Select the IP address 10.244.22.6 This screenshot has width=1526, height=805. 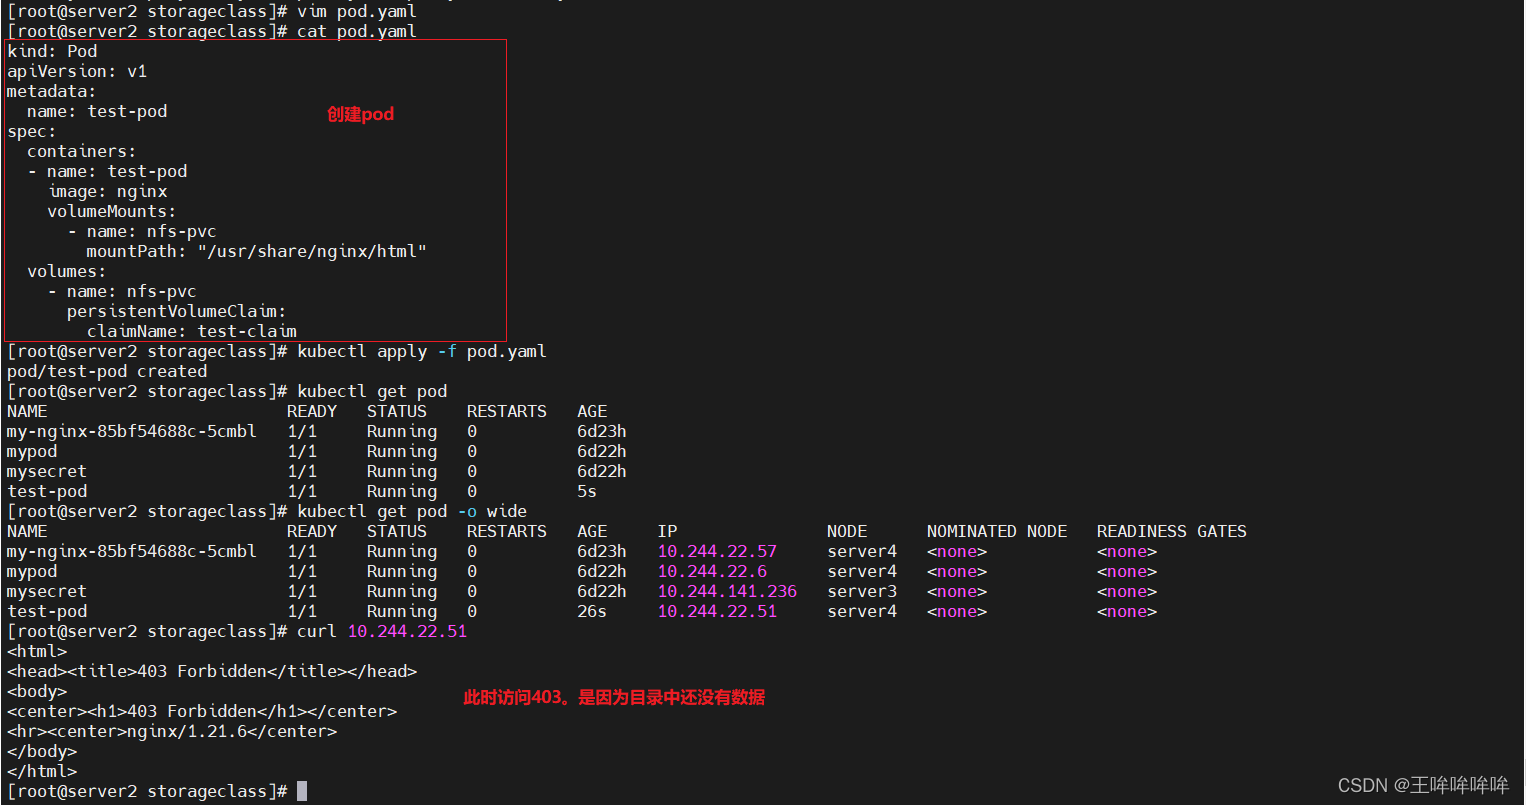(x=712, y=571)
